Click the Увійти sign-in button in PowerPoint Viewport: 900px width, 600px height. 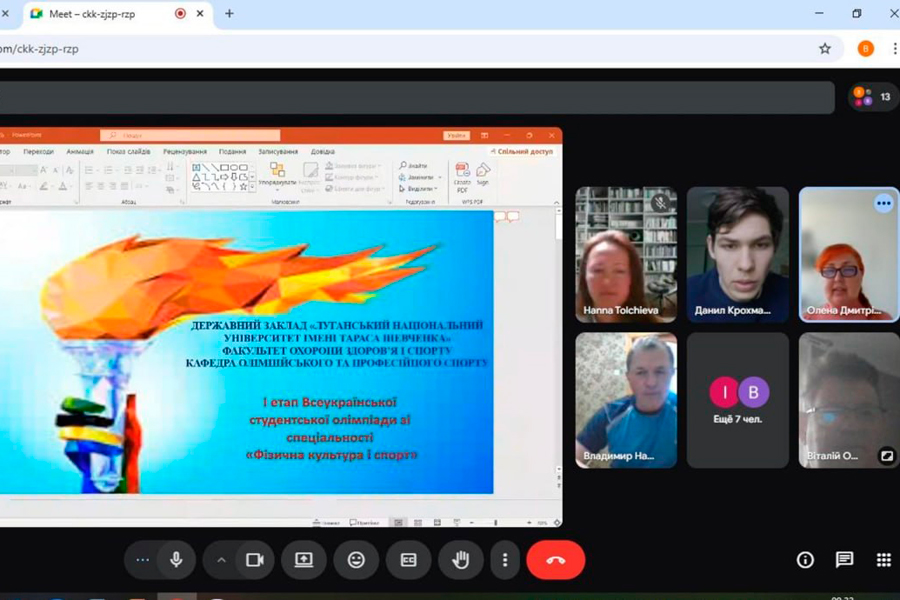click(x=456, y=135)
